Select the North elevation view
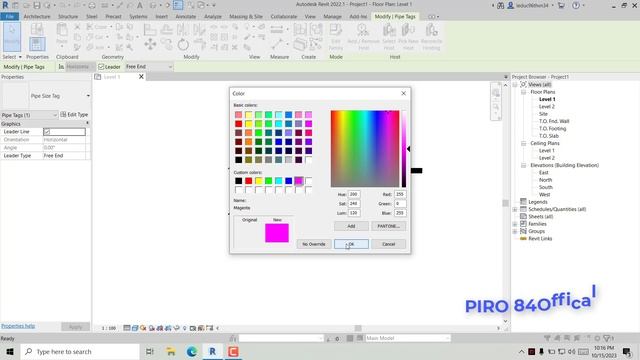This screenshot has width=640, height=360. [545, 180]
